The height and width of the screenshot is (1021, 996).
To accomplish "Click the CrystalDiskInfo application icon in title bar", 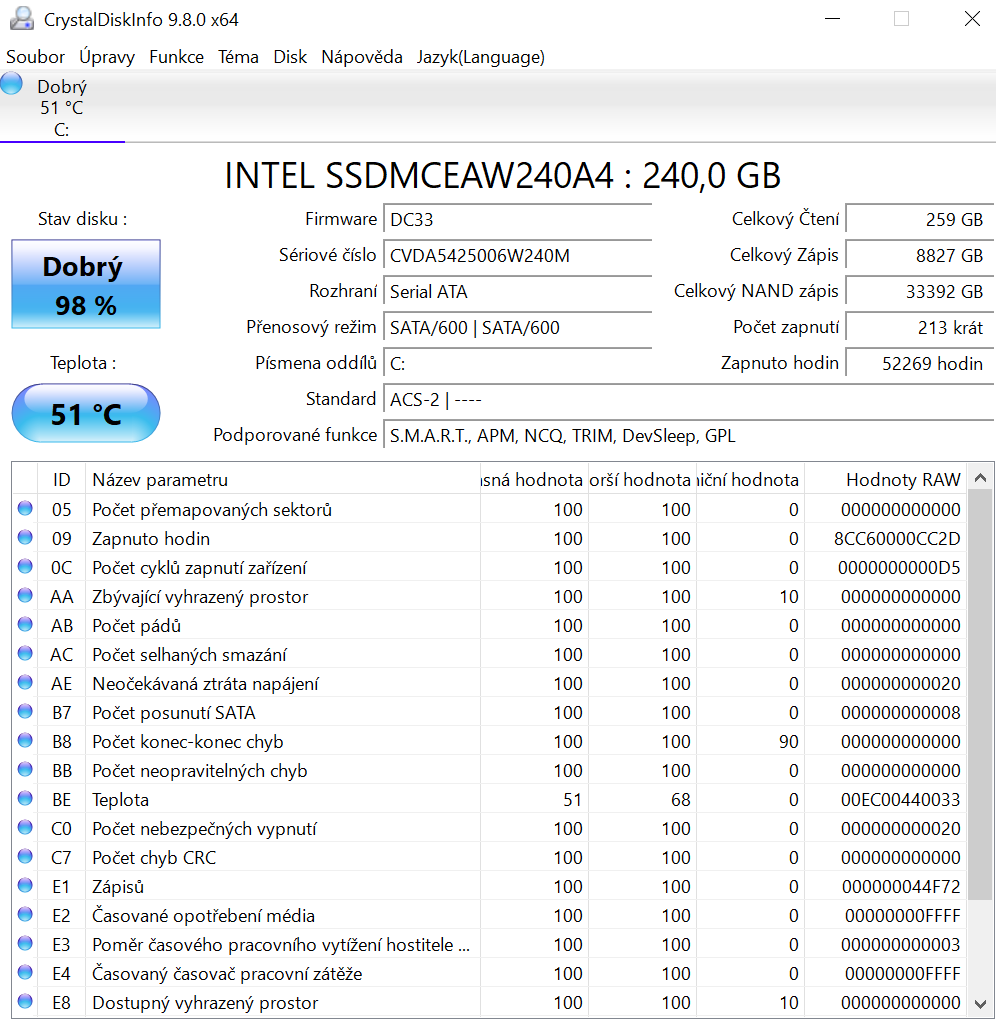I will (x=21, y=18).
